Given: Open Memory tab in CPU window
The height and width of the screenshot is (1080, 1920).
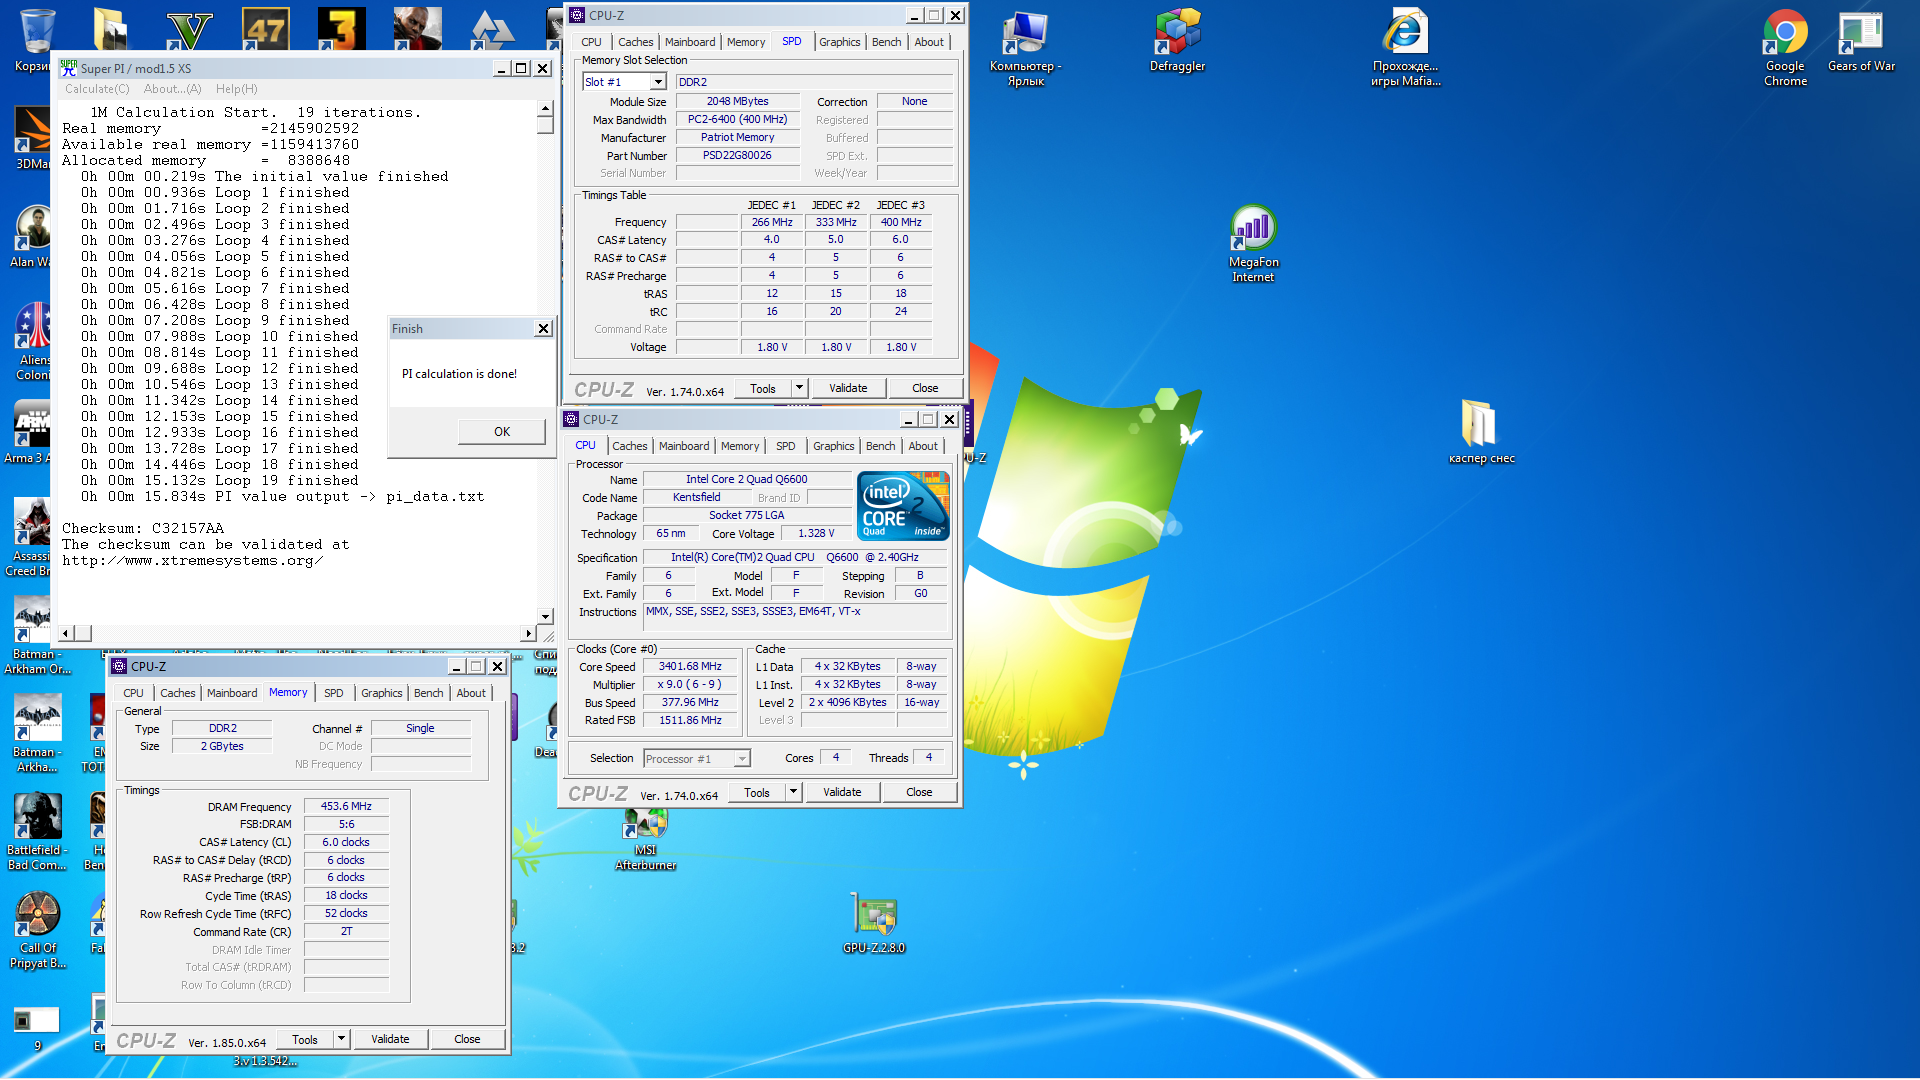Looking at the screenshot, I should click(x=740, y=446).
